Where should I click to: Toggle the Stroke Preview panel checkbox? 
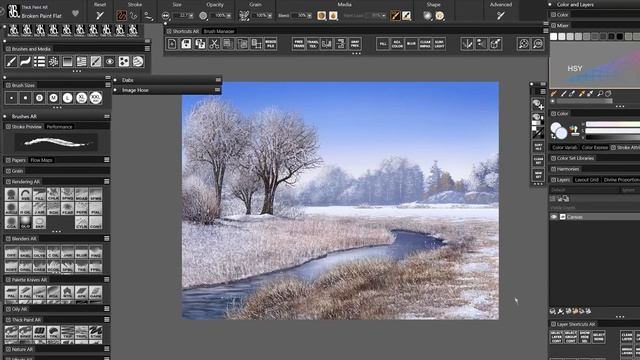(x=8, y=127)
